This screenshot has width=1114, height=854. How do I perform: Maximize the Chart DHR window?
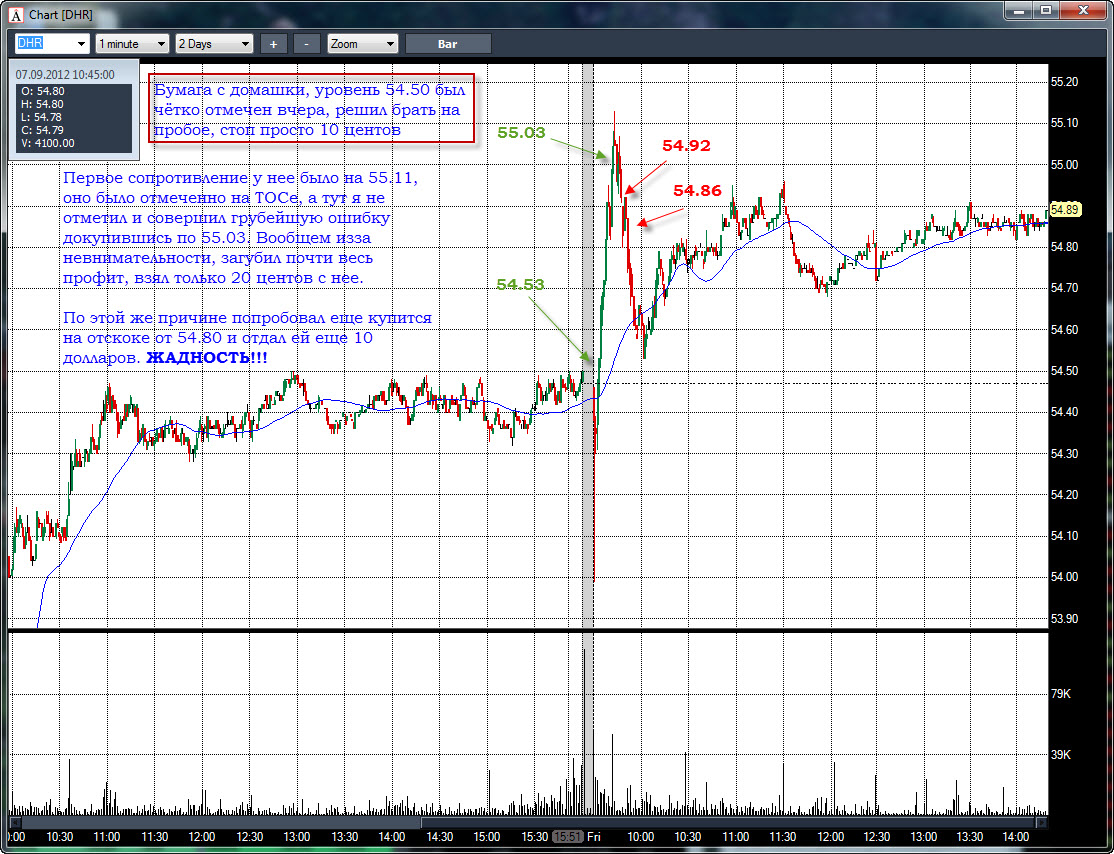pos(1046,11)
